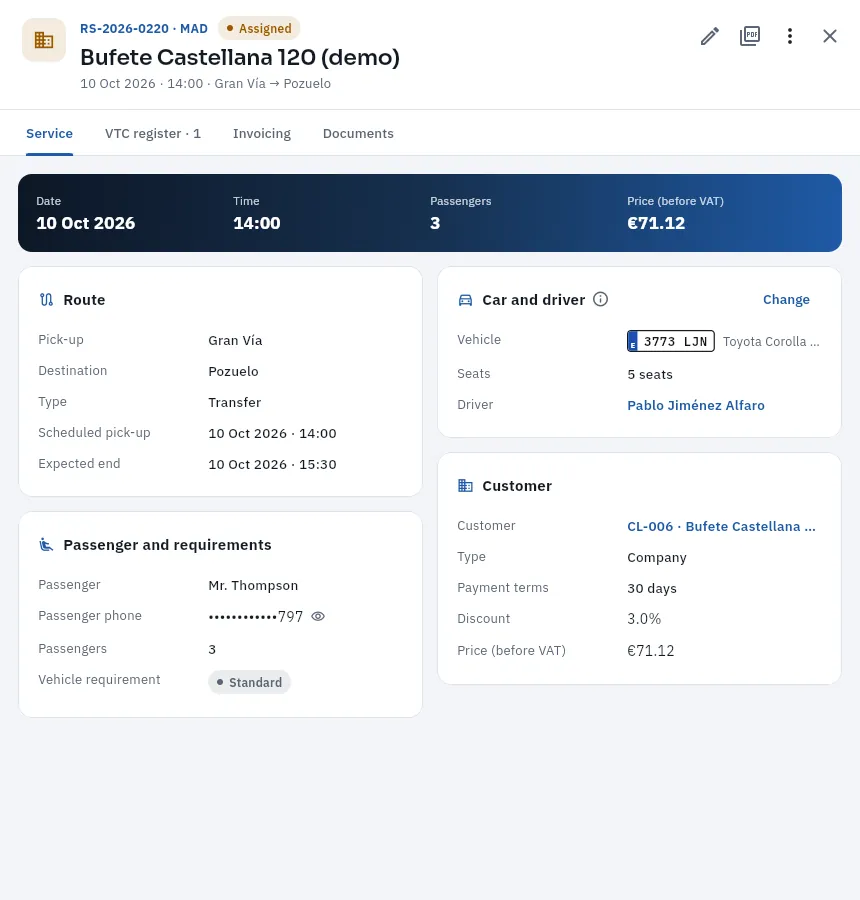The image size is (860, 900).
Task: Click the passenger seat icon
Action: point(47,545)
